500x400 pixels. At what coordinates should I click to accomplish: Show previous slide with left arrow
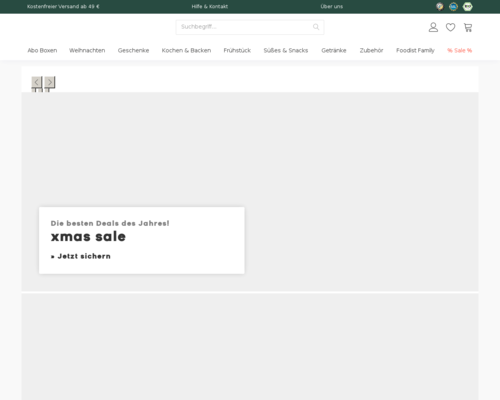[37, 82]
